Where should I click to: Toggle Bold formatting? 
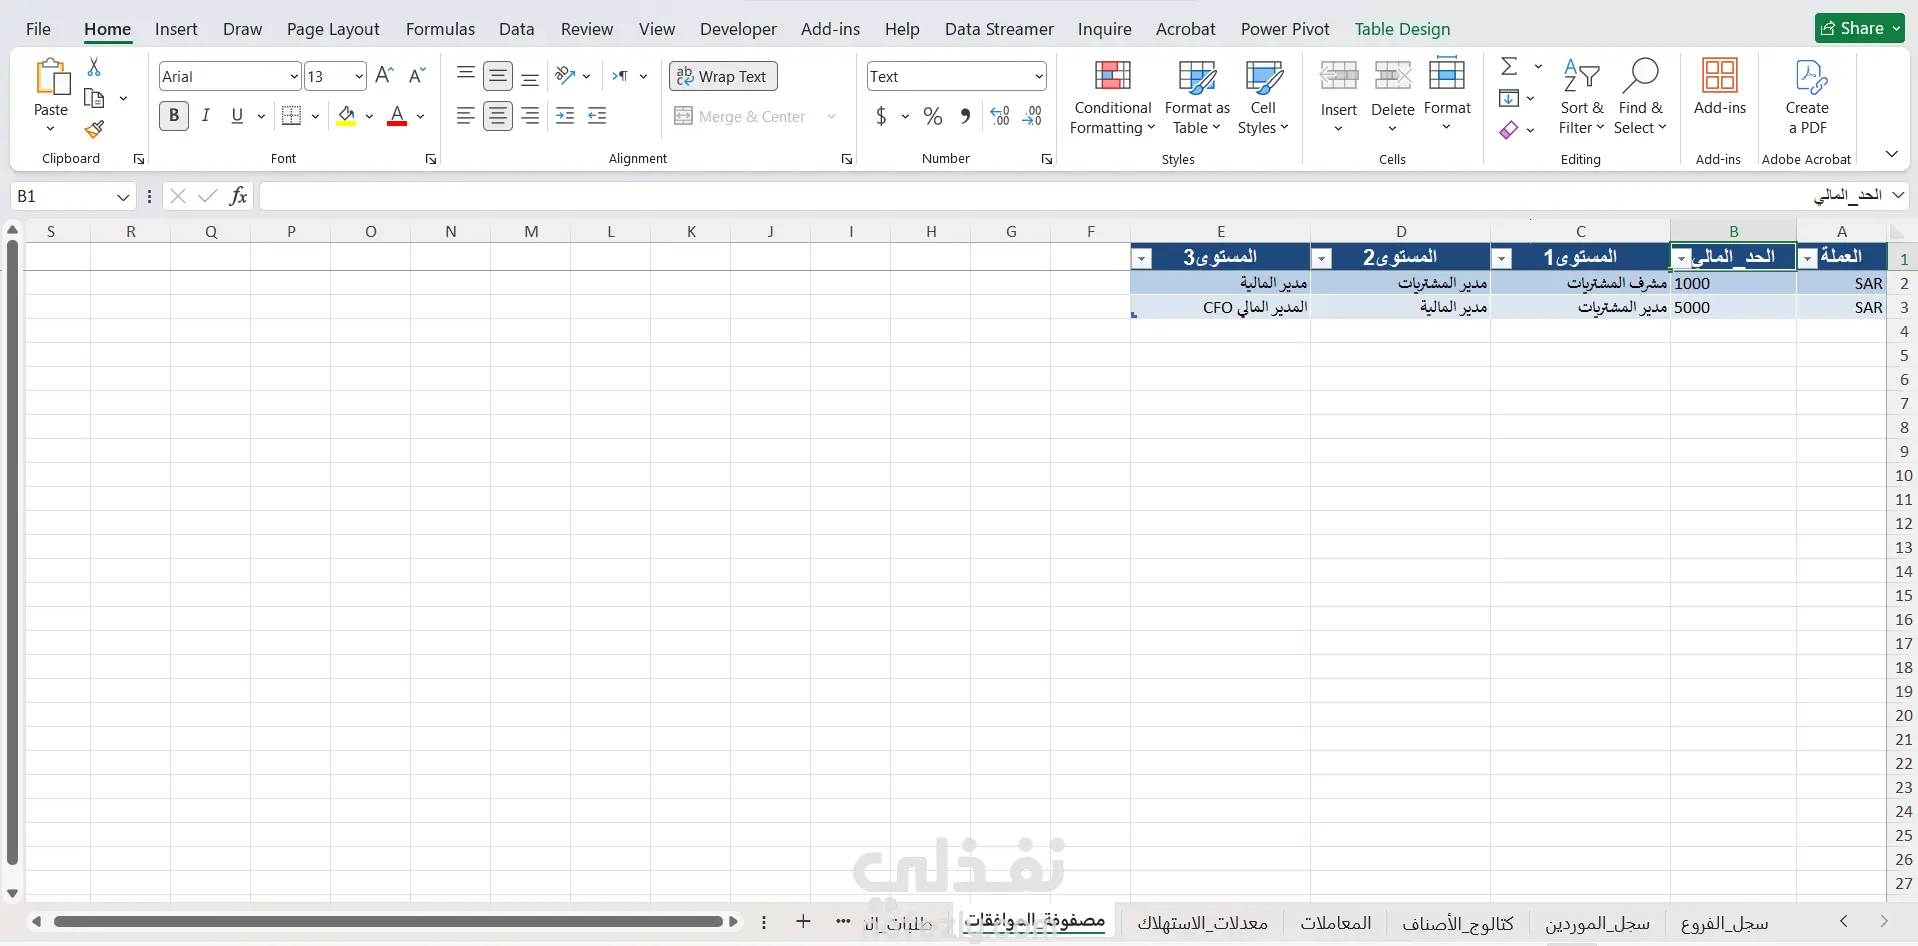coord(174,116)
